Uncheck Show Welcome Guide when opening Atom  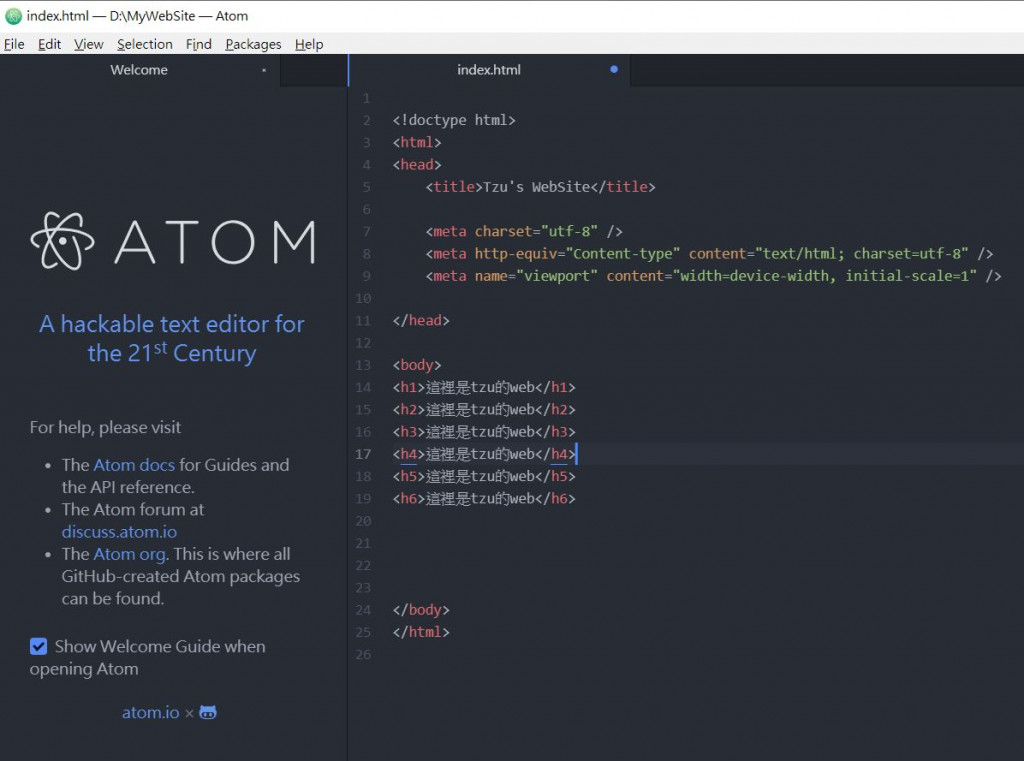[39, 647]
